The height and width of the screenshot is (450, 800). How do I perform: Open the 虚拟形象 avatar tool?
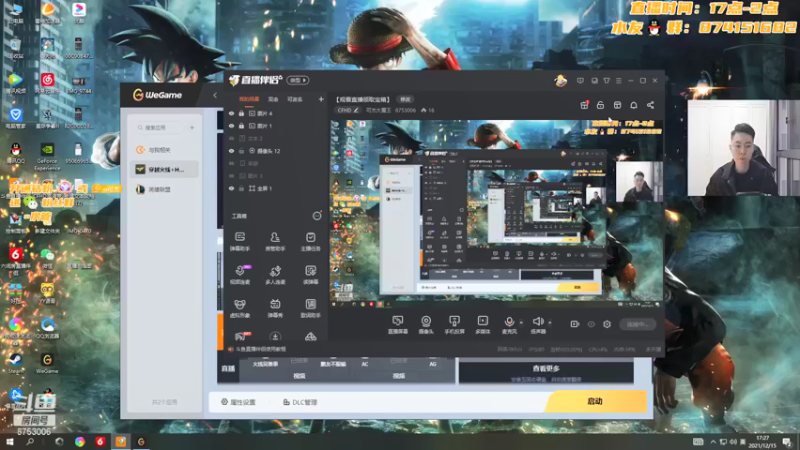[240, 308]
